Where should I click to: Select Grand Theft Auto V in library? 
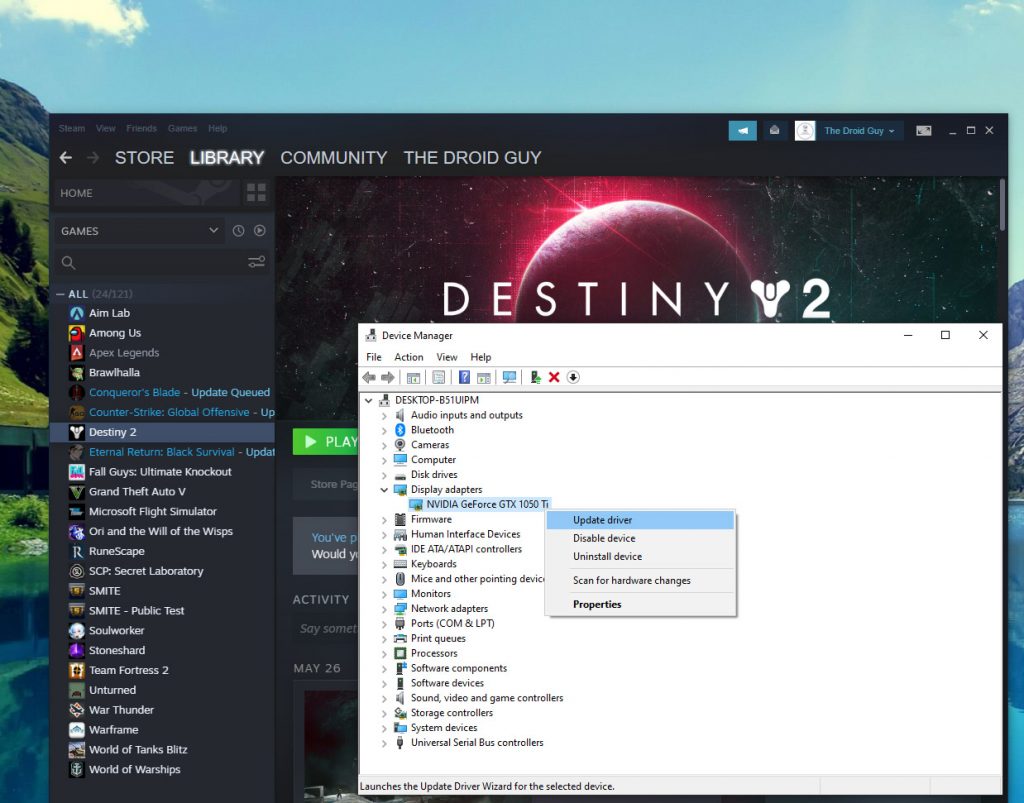point(137,492)
